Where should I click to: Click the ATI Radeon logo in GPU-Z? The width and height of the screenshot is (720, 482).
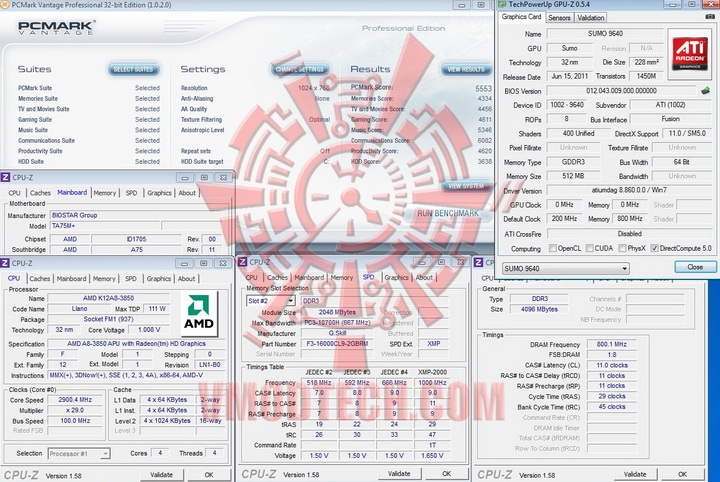pos(689,54)
